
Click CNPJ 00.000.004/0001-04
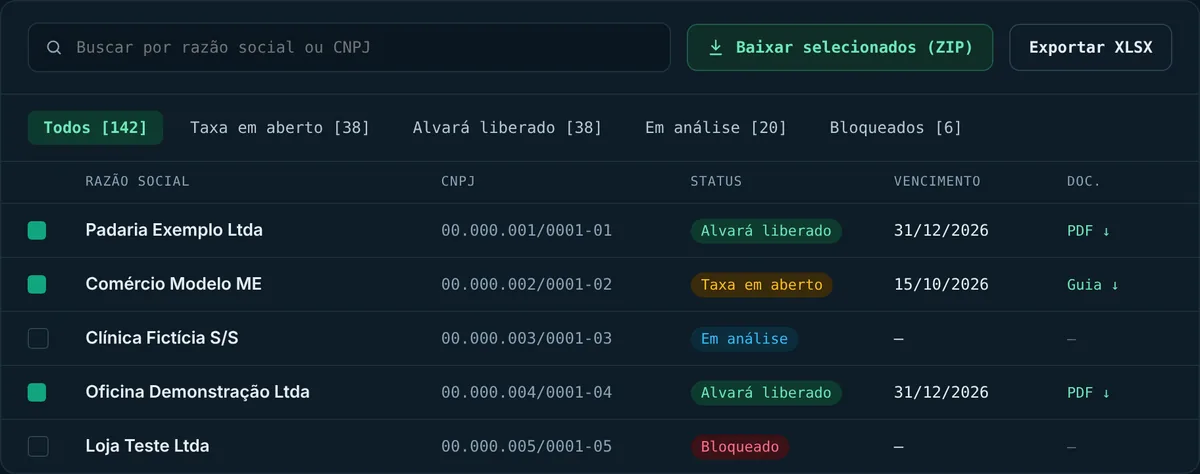coord(526,392)
